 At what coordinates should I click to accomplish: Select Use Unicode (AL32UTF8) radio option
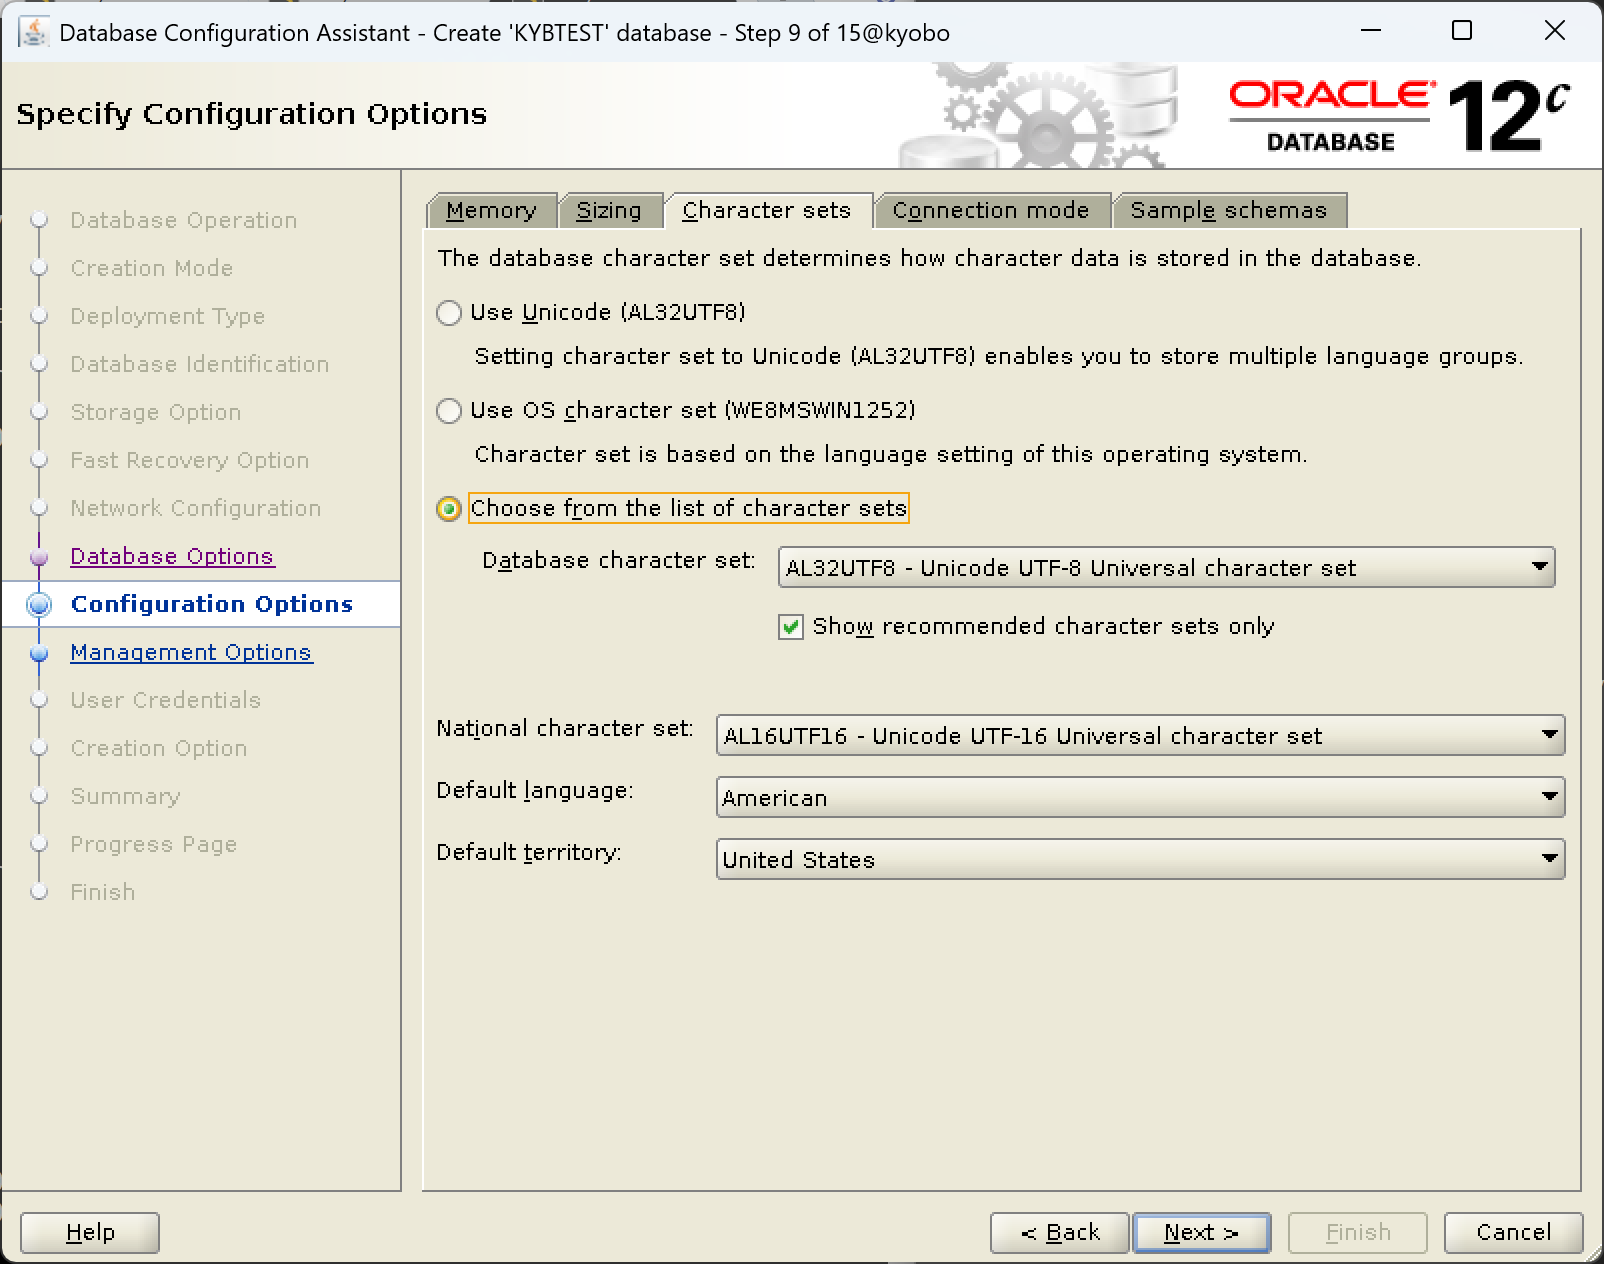[449, 313]
